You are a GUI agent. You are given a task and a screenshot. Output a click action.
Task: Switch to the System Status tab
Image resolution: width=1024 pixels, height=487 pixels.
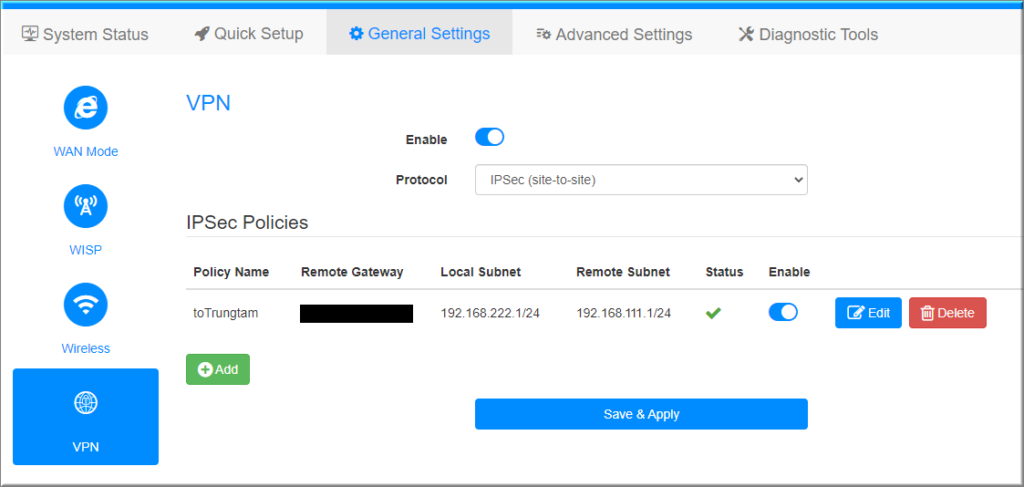(85, 35)
